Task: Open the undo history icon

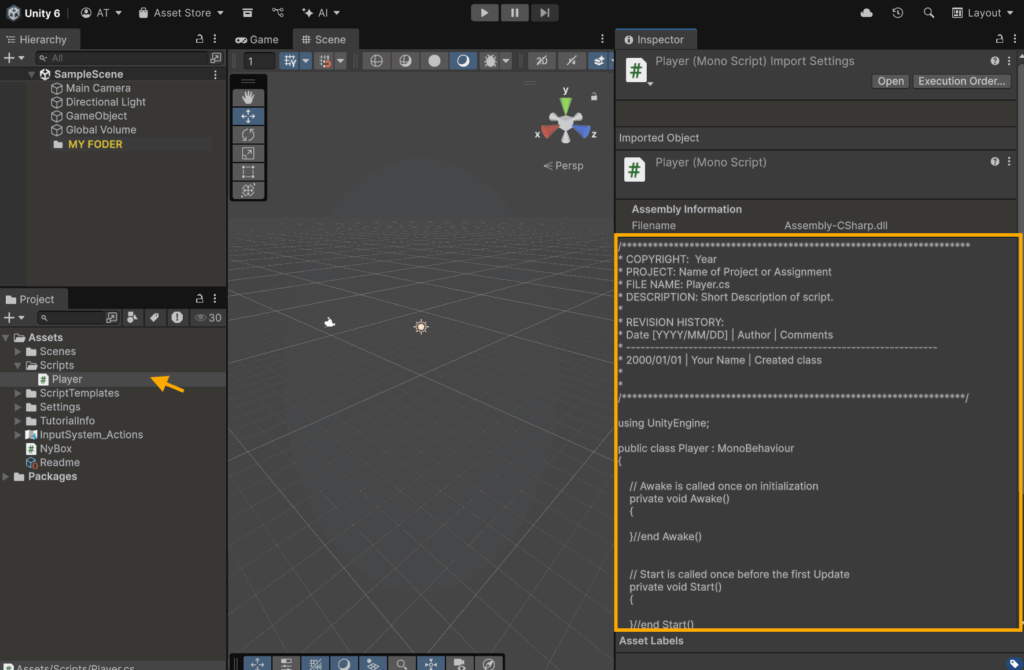Action: [897, 12]
